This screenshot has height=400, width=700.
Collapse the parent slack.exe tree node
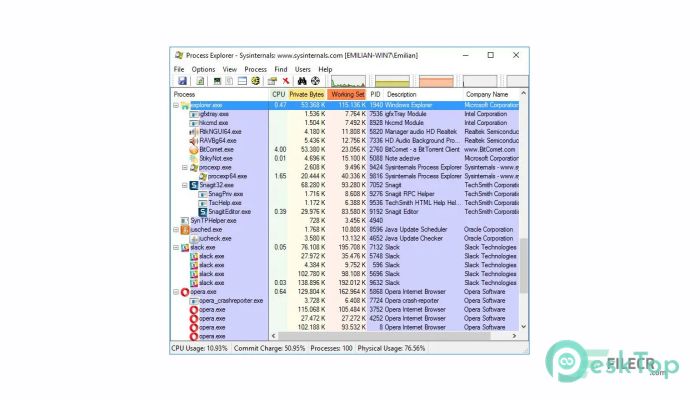(176, 247)
